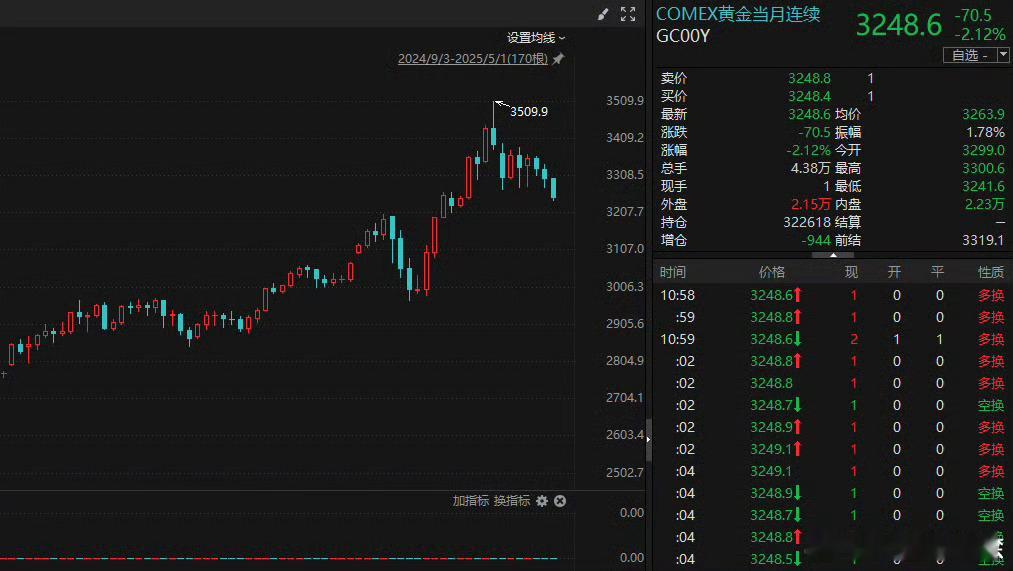Screen dimensions: 1013x571
Task: Close the indicator panel with X icon
Action: click(x=560, y=501)
